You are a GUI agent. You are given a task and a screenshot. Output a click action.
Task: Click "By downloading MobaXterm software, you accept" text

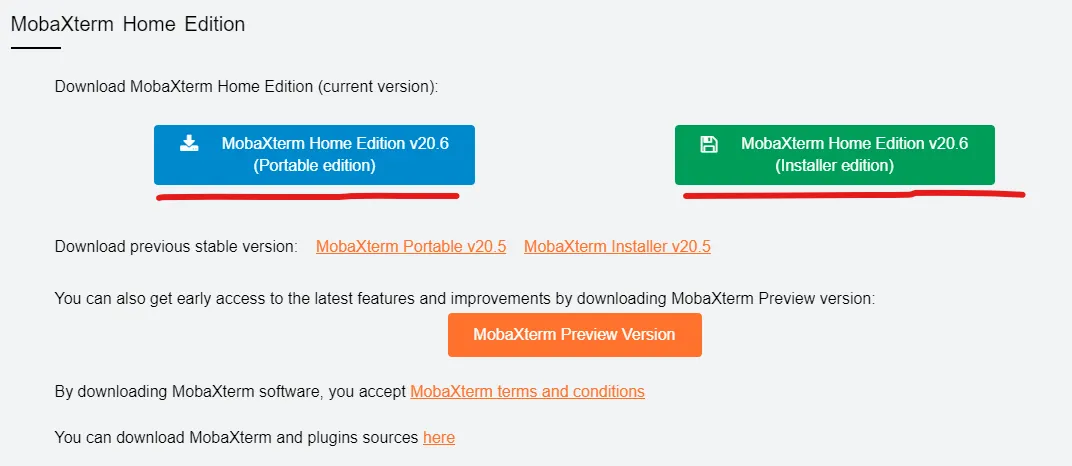pyautogui.click(x=230, y=391)
